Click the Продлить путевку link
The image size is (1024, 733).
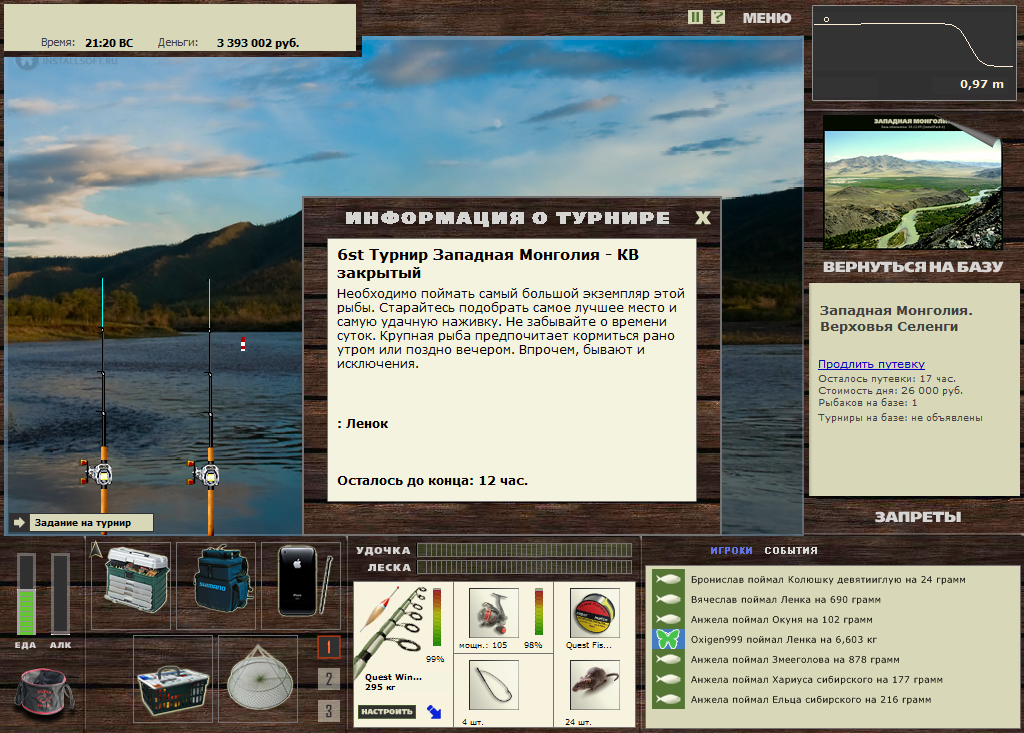[871, 364]
